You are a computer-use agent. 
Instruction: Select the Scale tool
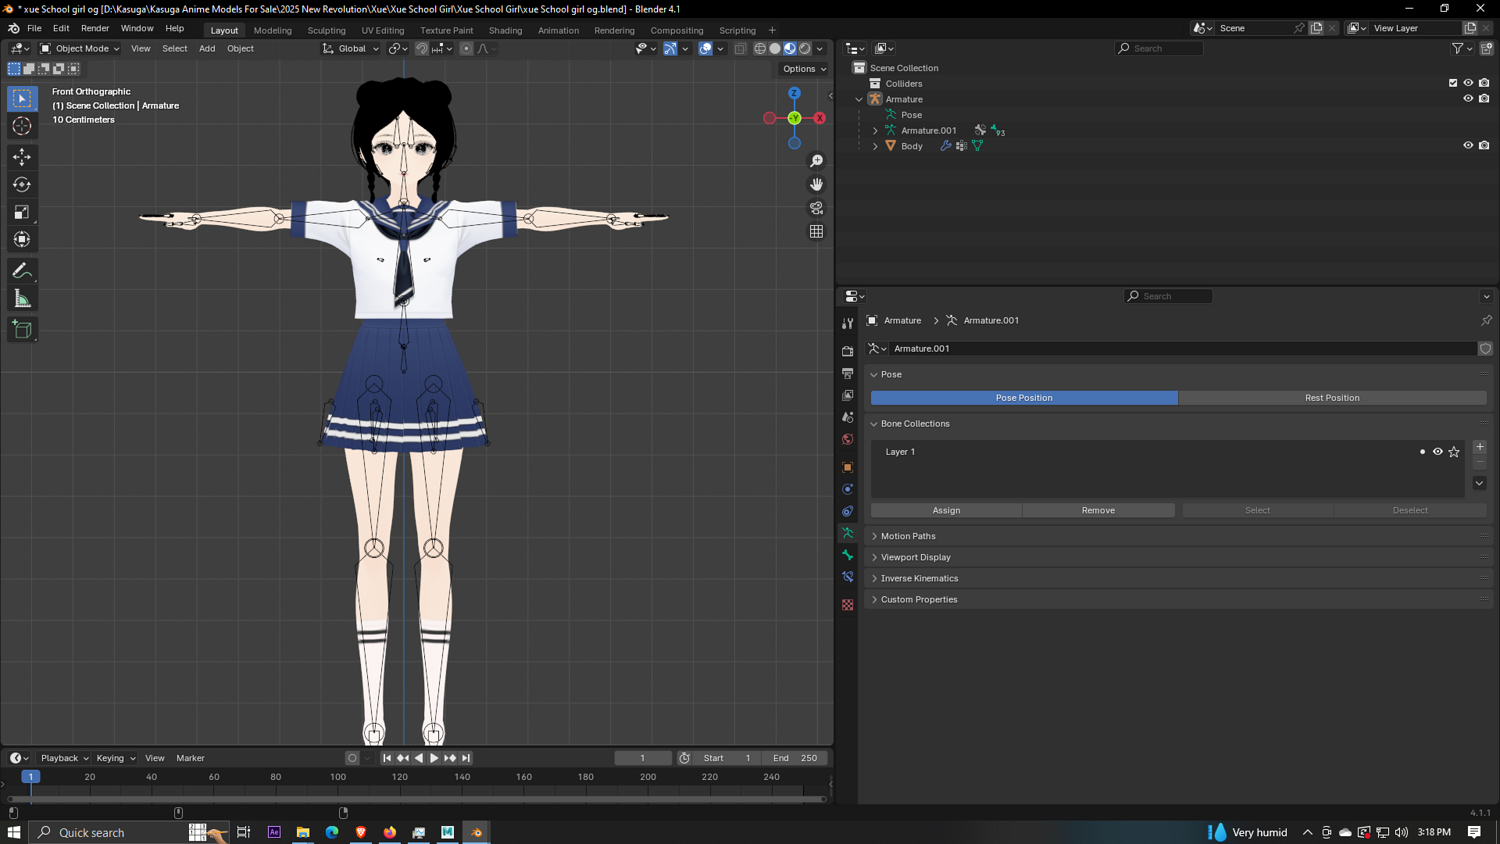click(x=22, y=212)
